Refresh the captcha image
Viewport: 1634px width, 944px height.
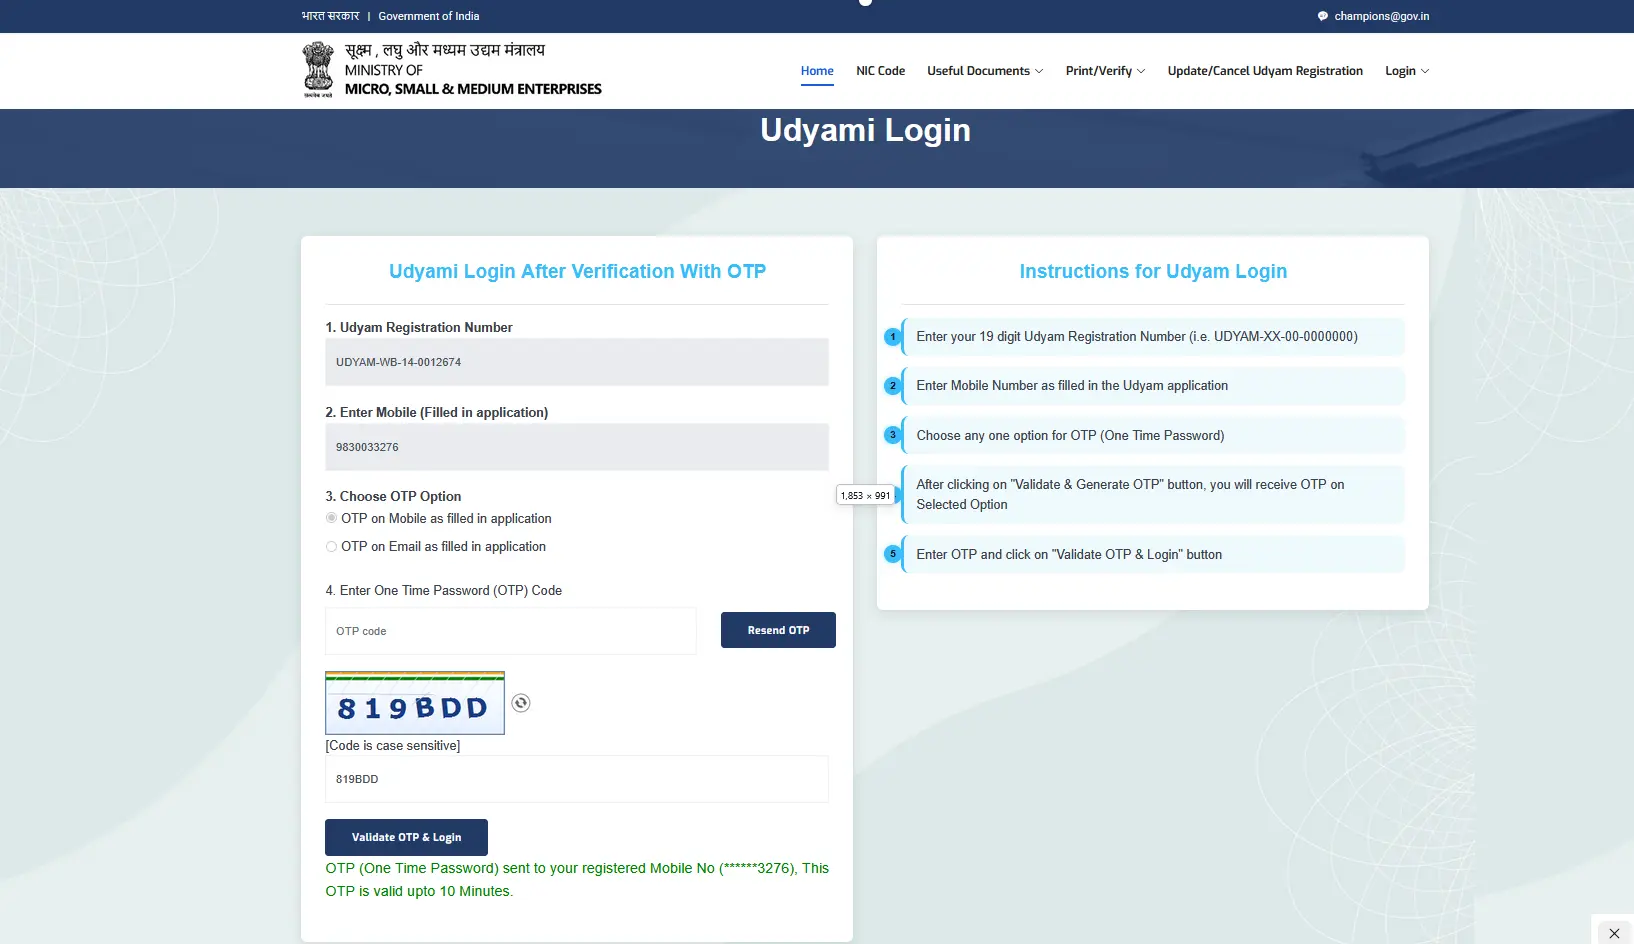click(x=520, y=703)
